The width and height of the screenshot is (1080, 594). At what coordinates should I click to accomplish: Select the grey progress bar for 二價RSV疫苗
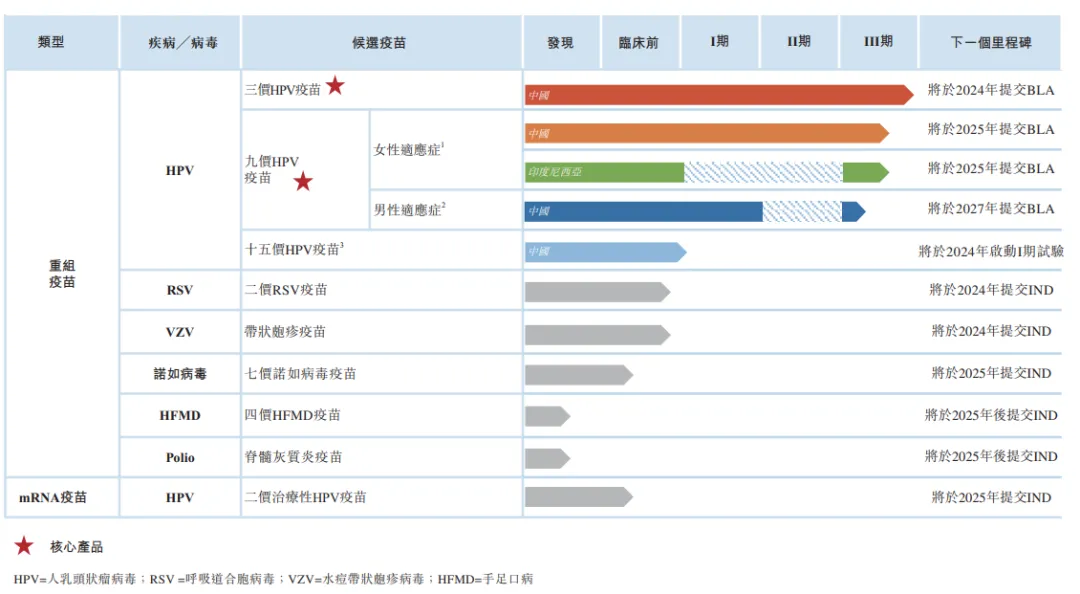tap(597, 291)
